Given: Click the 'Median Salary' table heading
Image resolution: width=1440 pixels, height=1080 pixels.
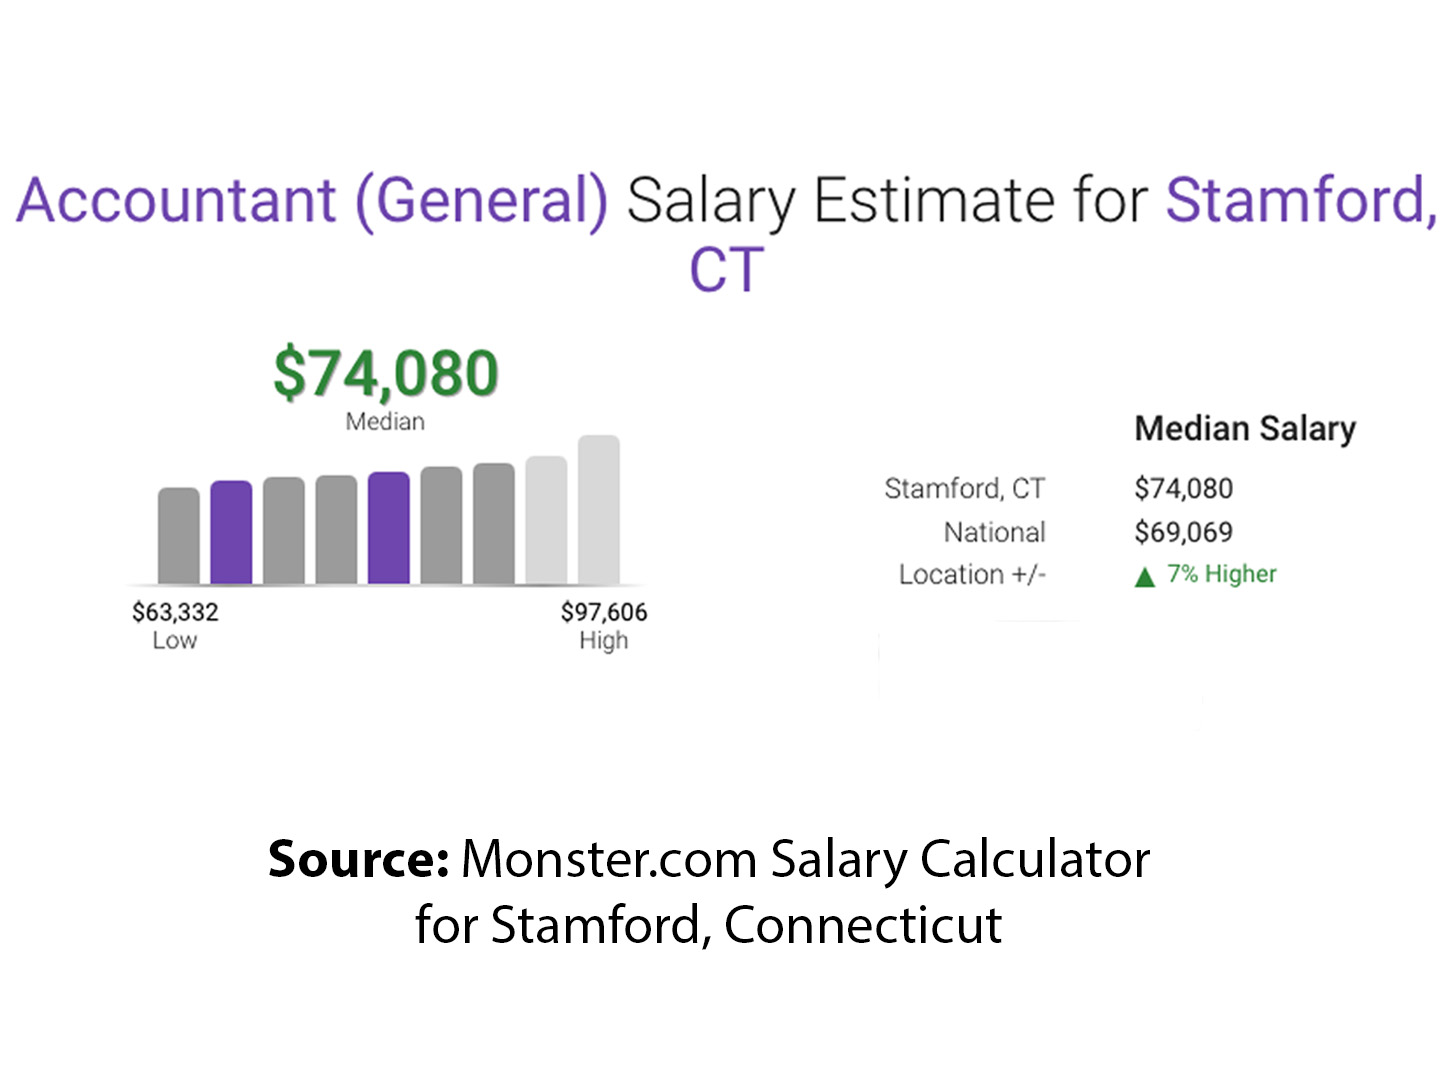Looking at the screenshot, I should point(1245,428).
